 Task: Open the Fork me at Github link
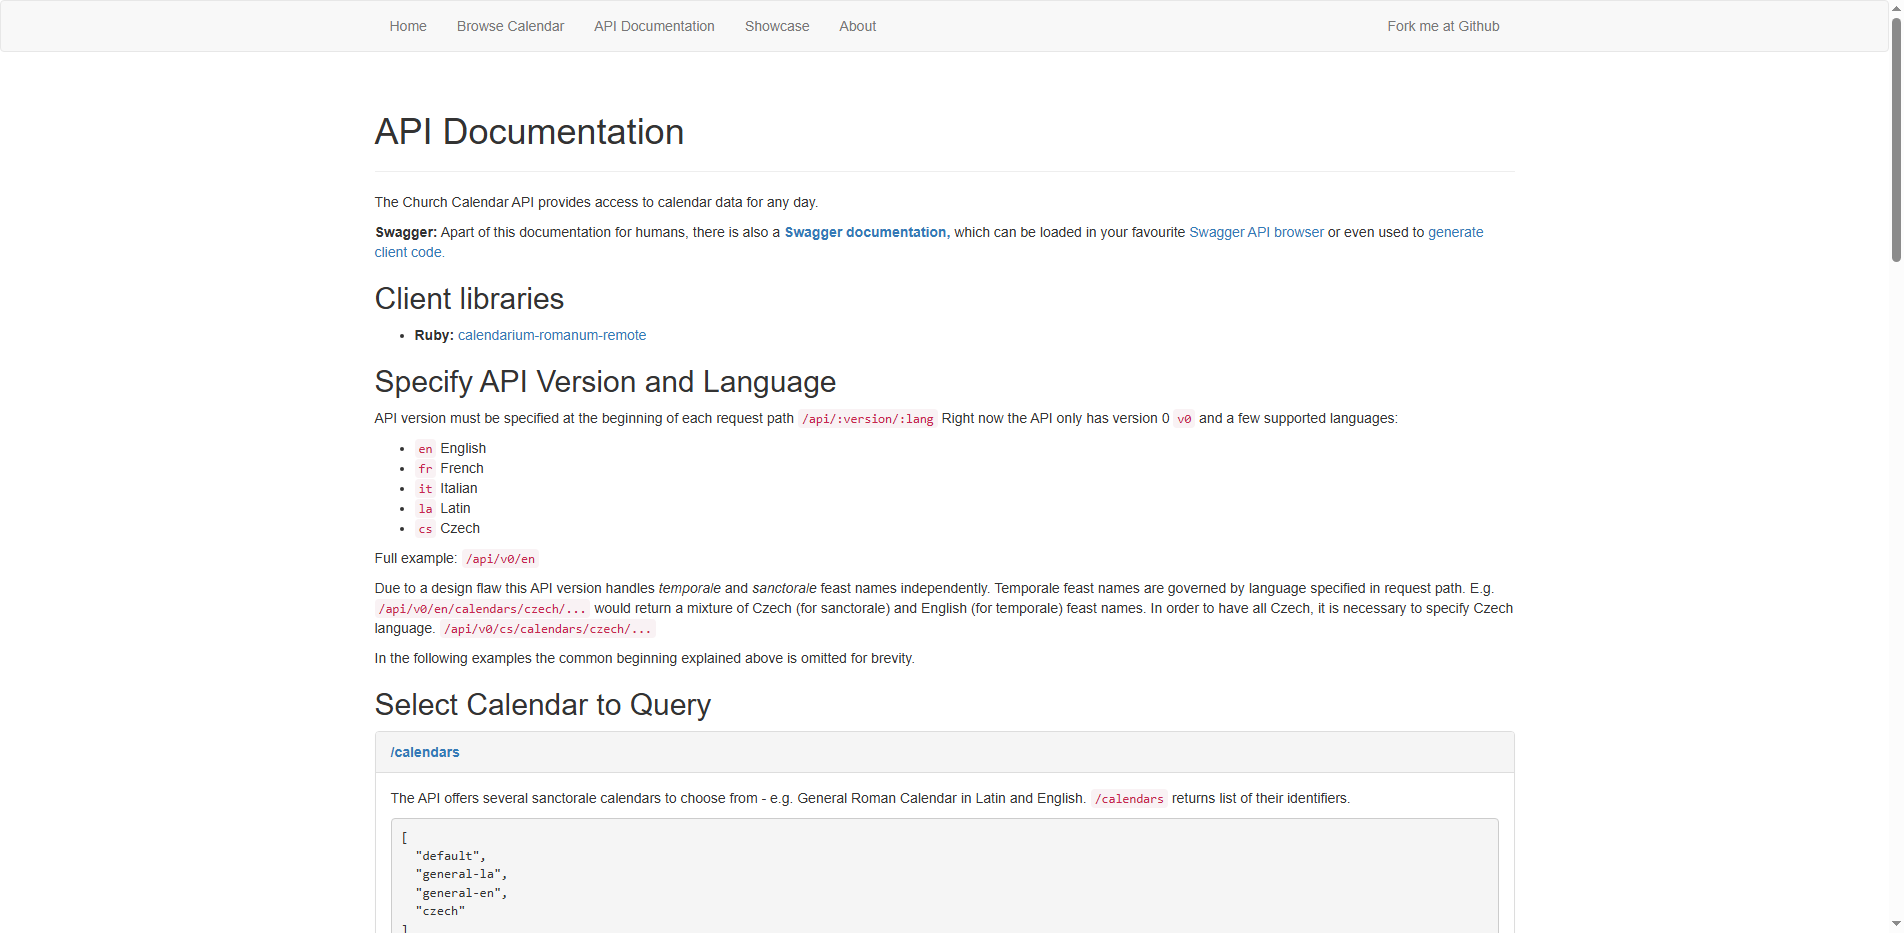click(1442, 26)
